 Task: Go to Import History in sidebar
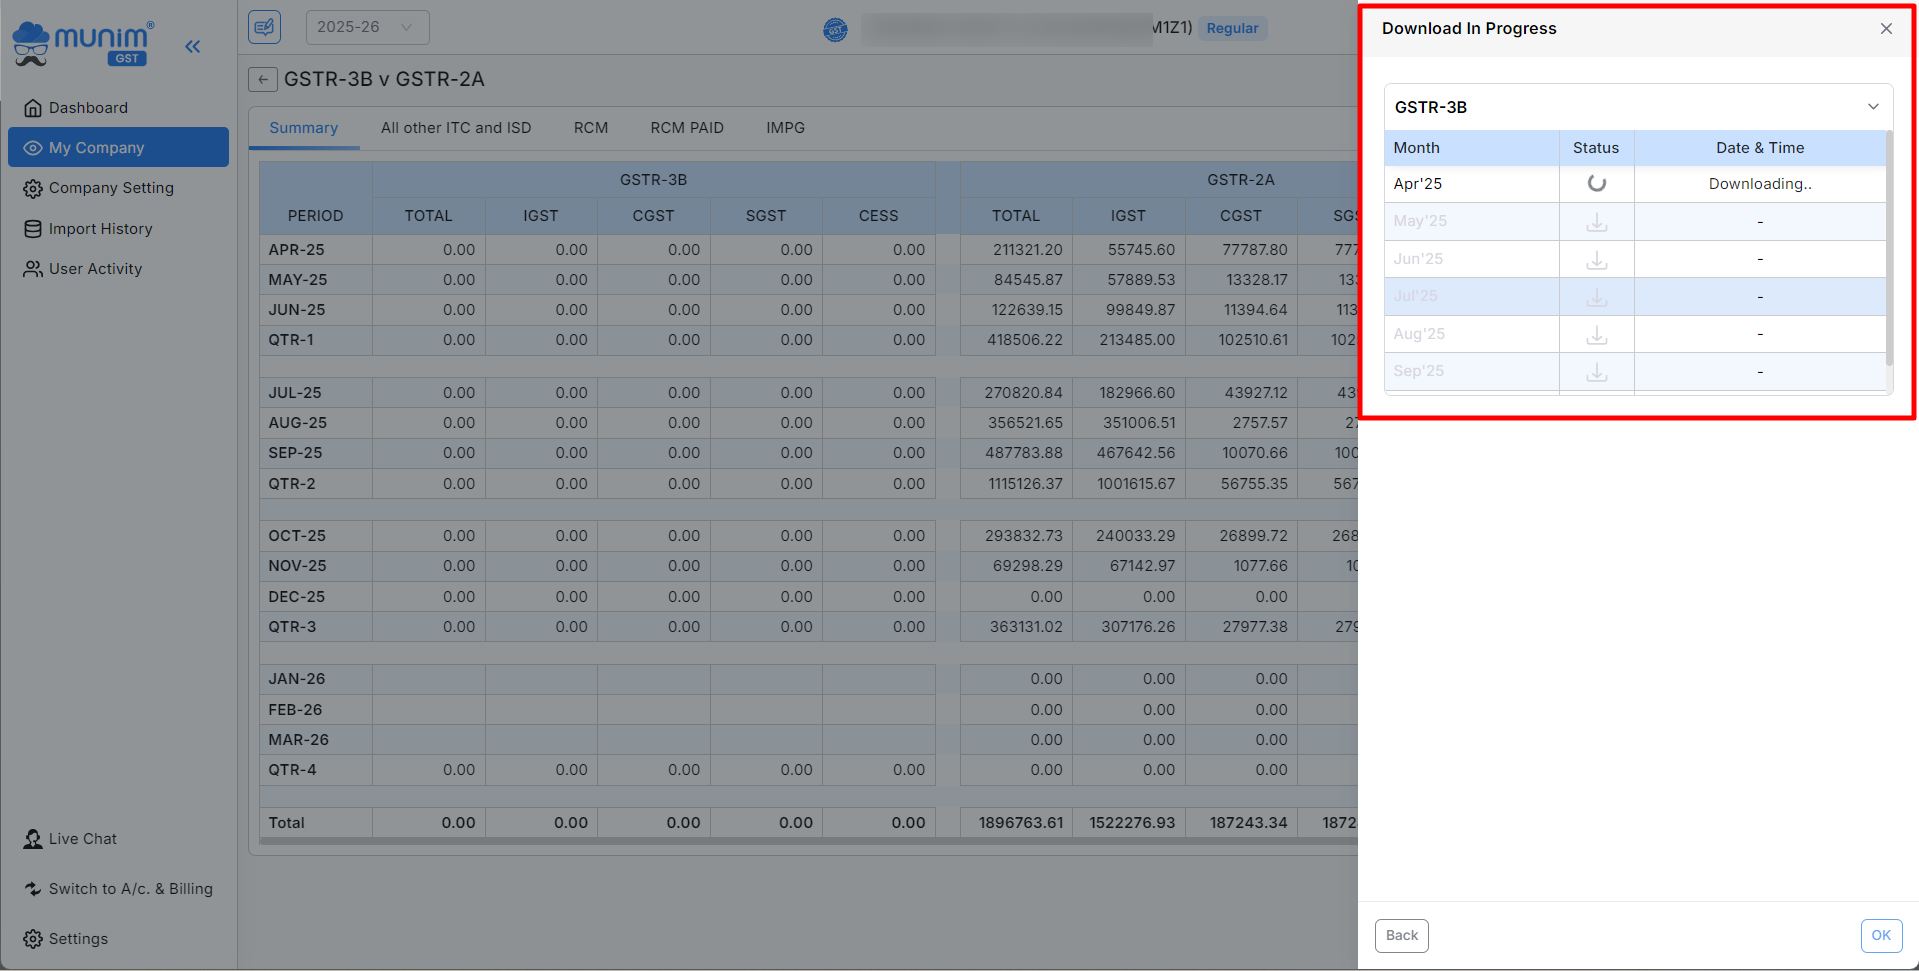(x=100, y=229)
